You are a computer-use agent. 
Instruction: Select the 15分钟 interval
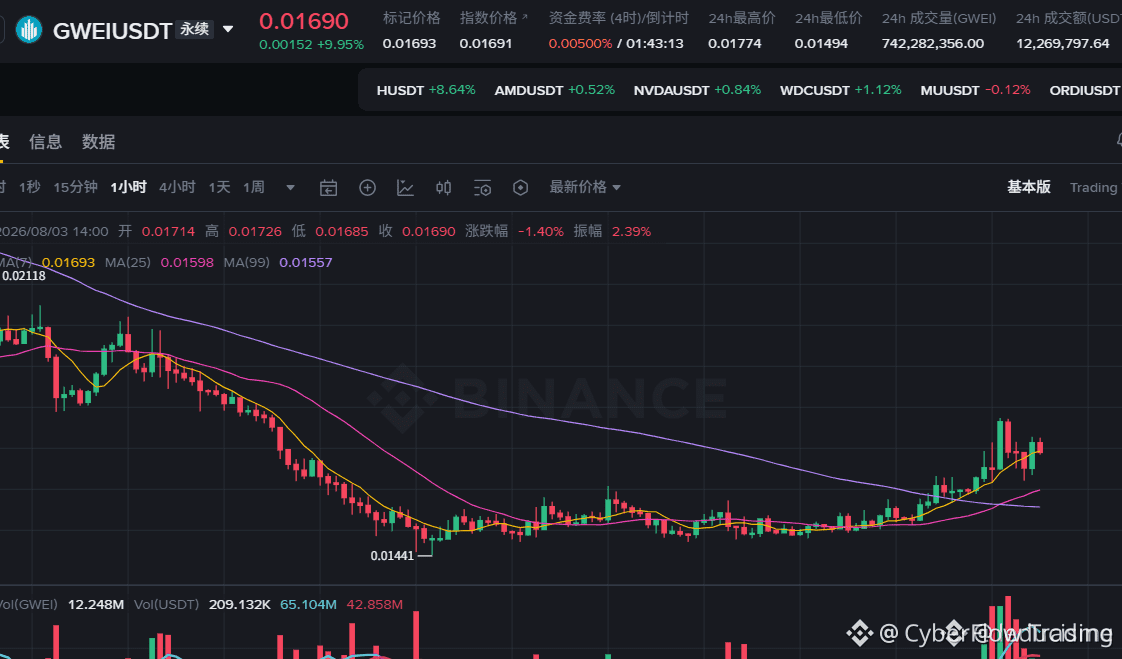coord(75,187)
